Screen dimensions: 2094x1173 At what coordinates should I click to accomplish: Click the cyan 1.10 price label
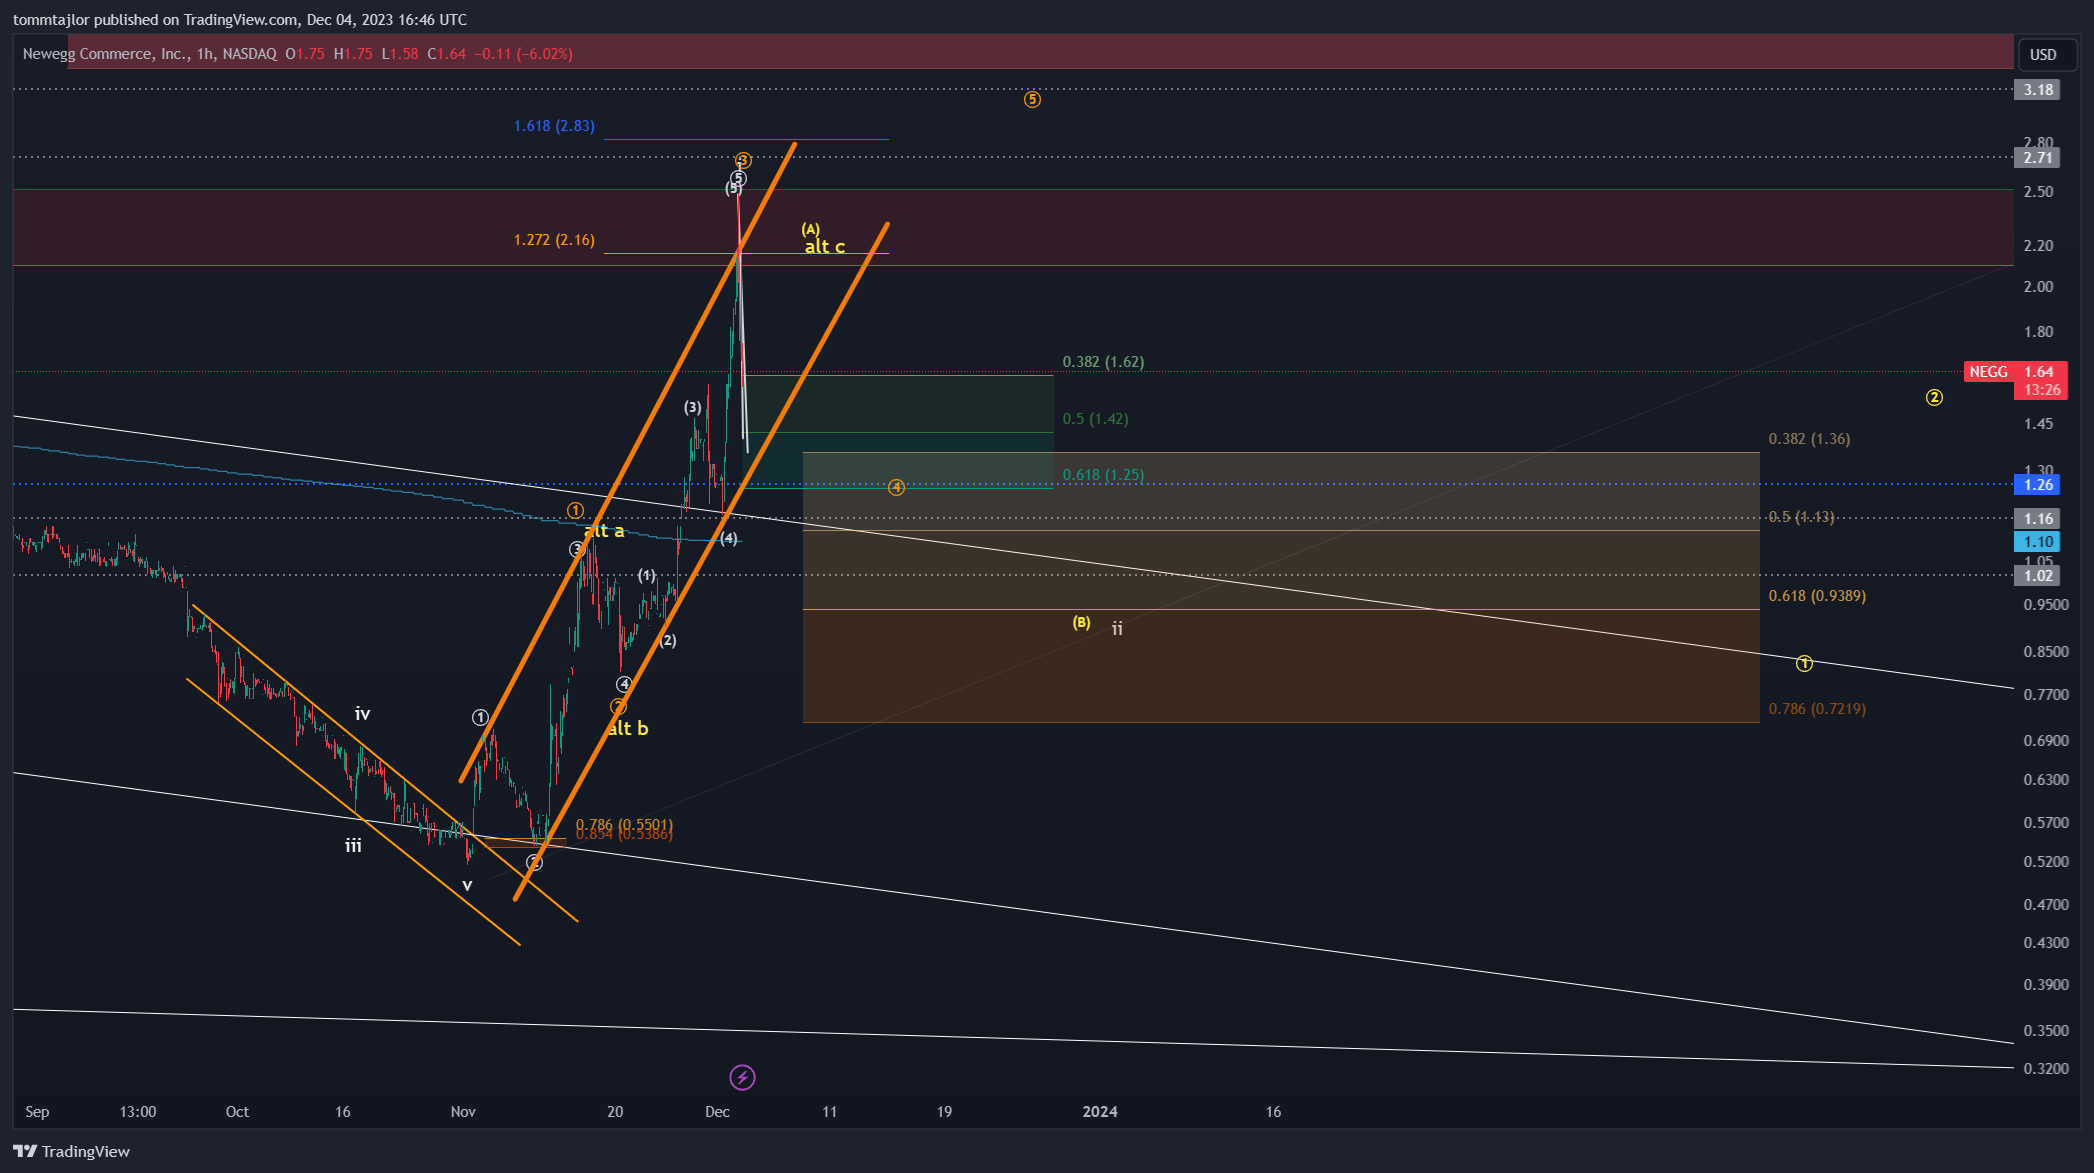coord(2038,542)
